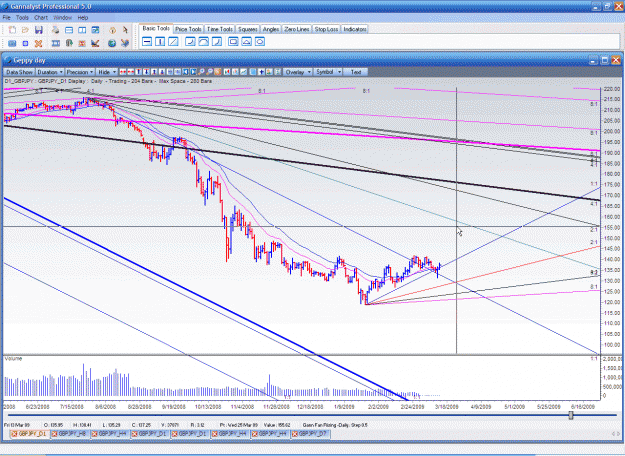This screenshot has height=456, width=625.
Task: Select the pointer arrow tool icon
Action: (x=125, y=30)
